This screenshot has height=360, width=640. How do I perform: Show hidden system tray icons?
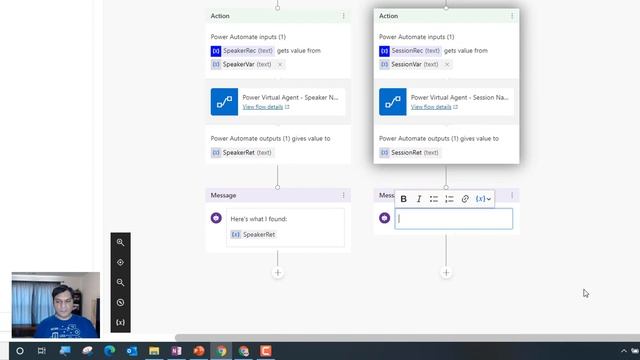624,351
